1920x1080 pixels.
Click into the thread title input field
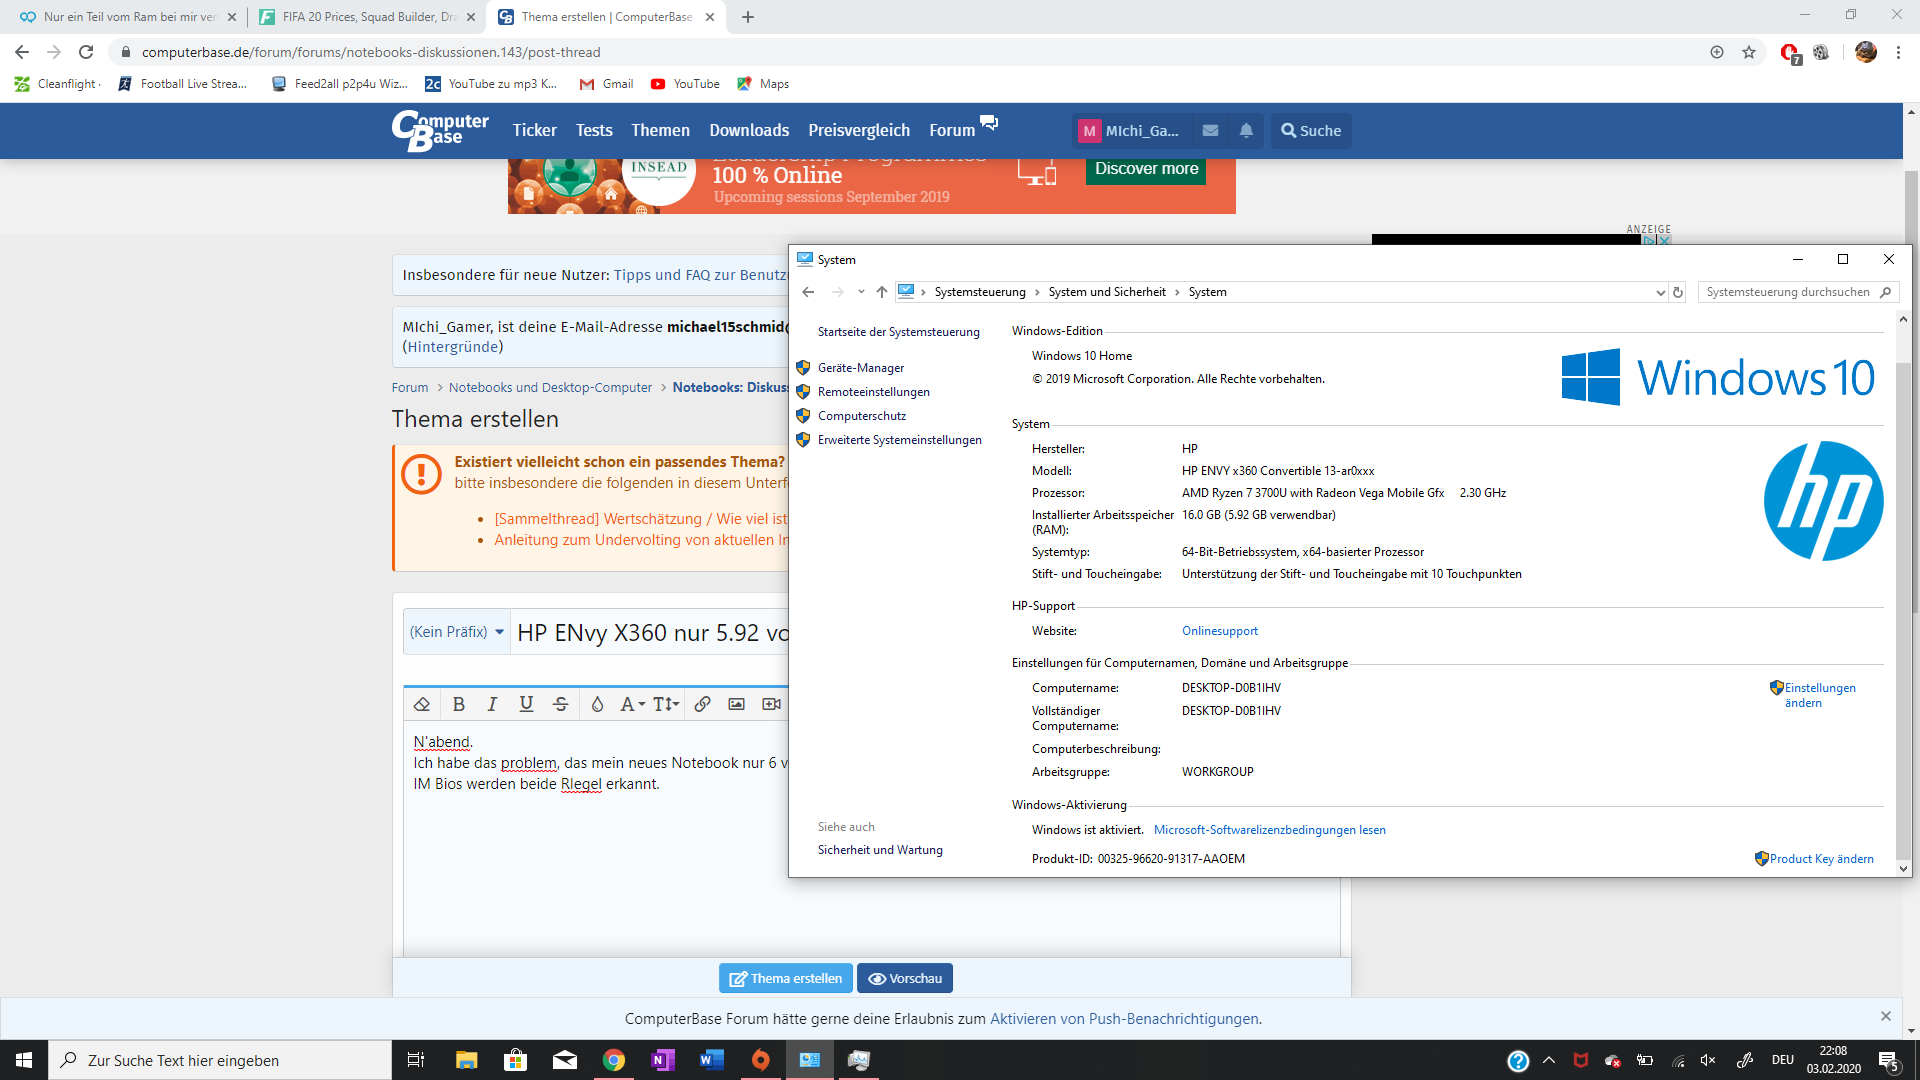click(x=650, y=632)
